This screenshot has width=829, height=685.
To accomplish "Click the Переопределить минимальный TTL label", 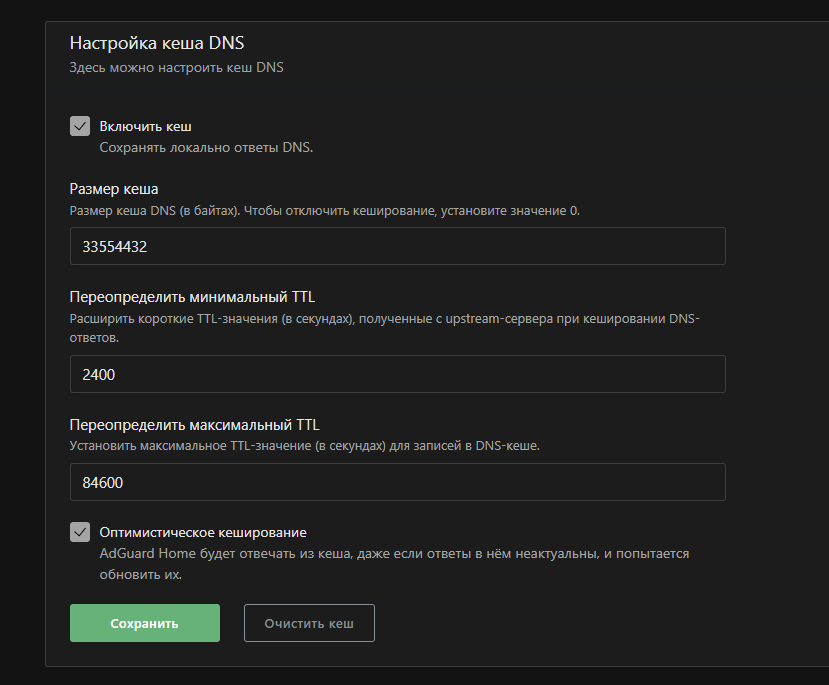I will [192, 297].
